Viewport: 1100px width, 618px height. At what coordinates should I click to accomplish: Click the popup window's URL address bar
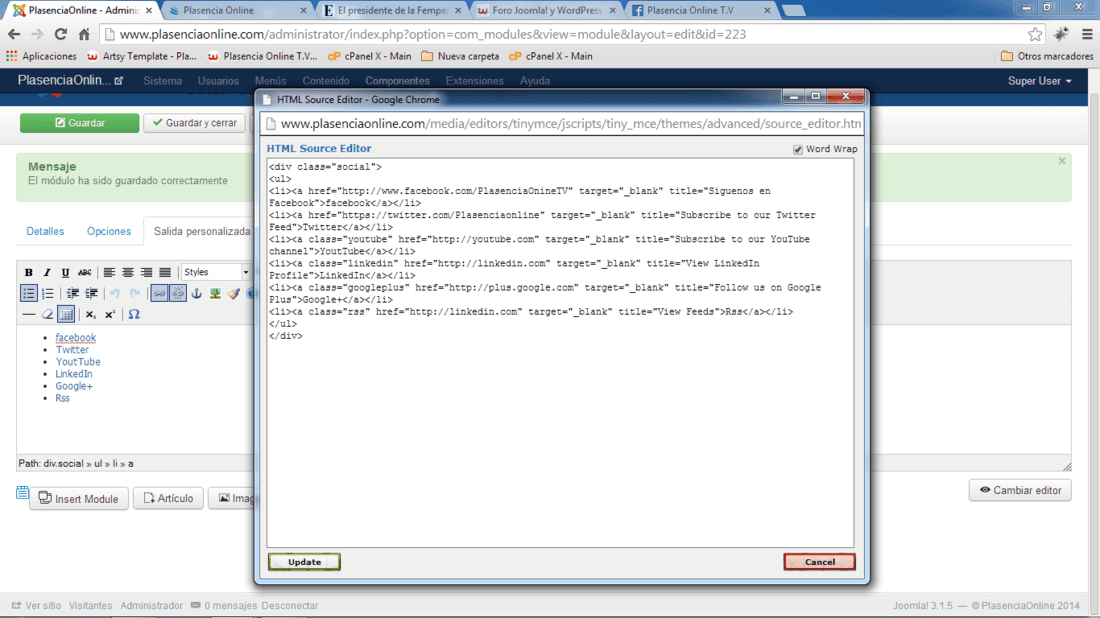(562, 123)
